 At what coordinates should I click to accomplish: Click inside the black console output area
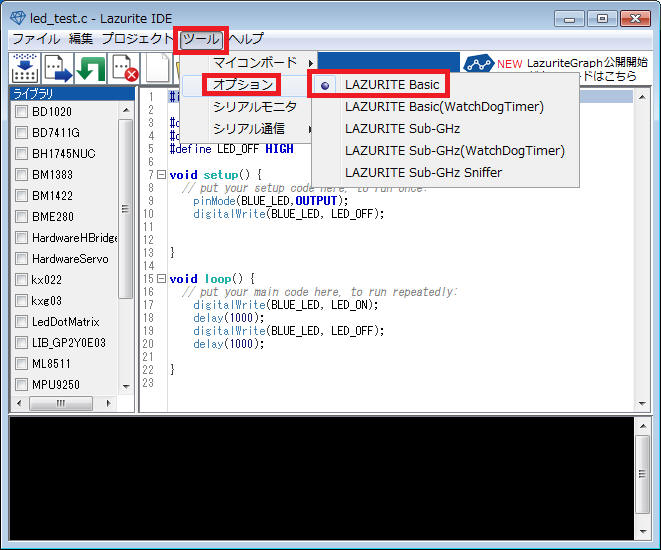(321, 478)
